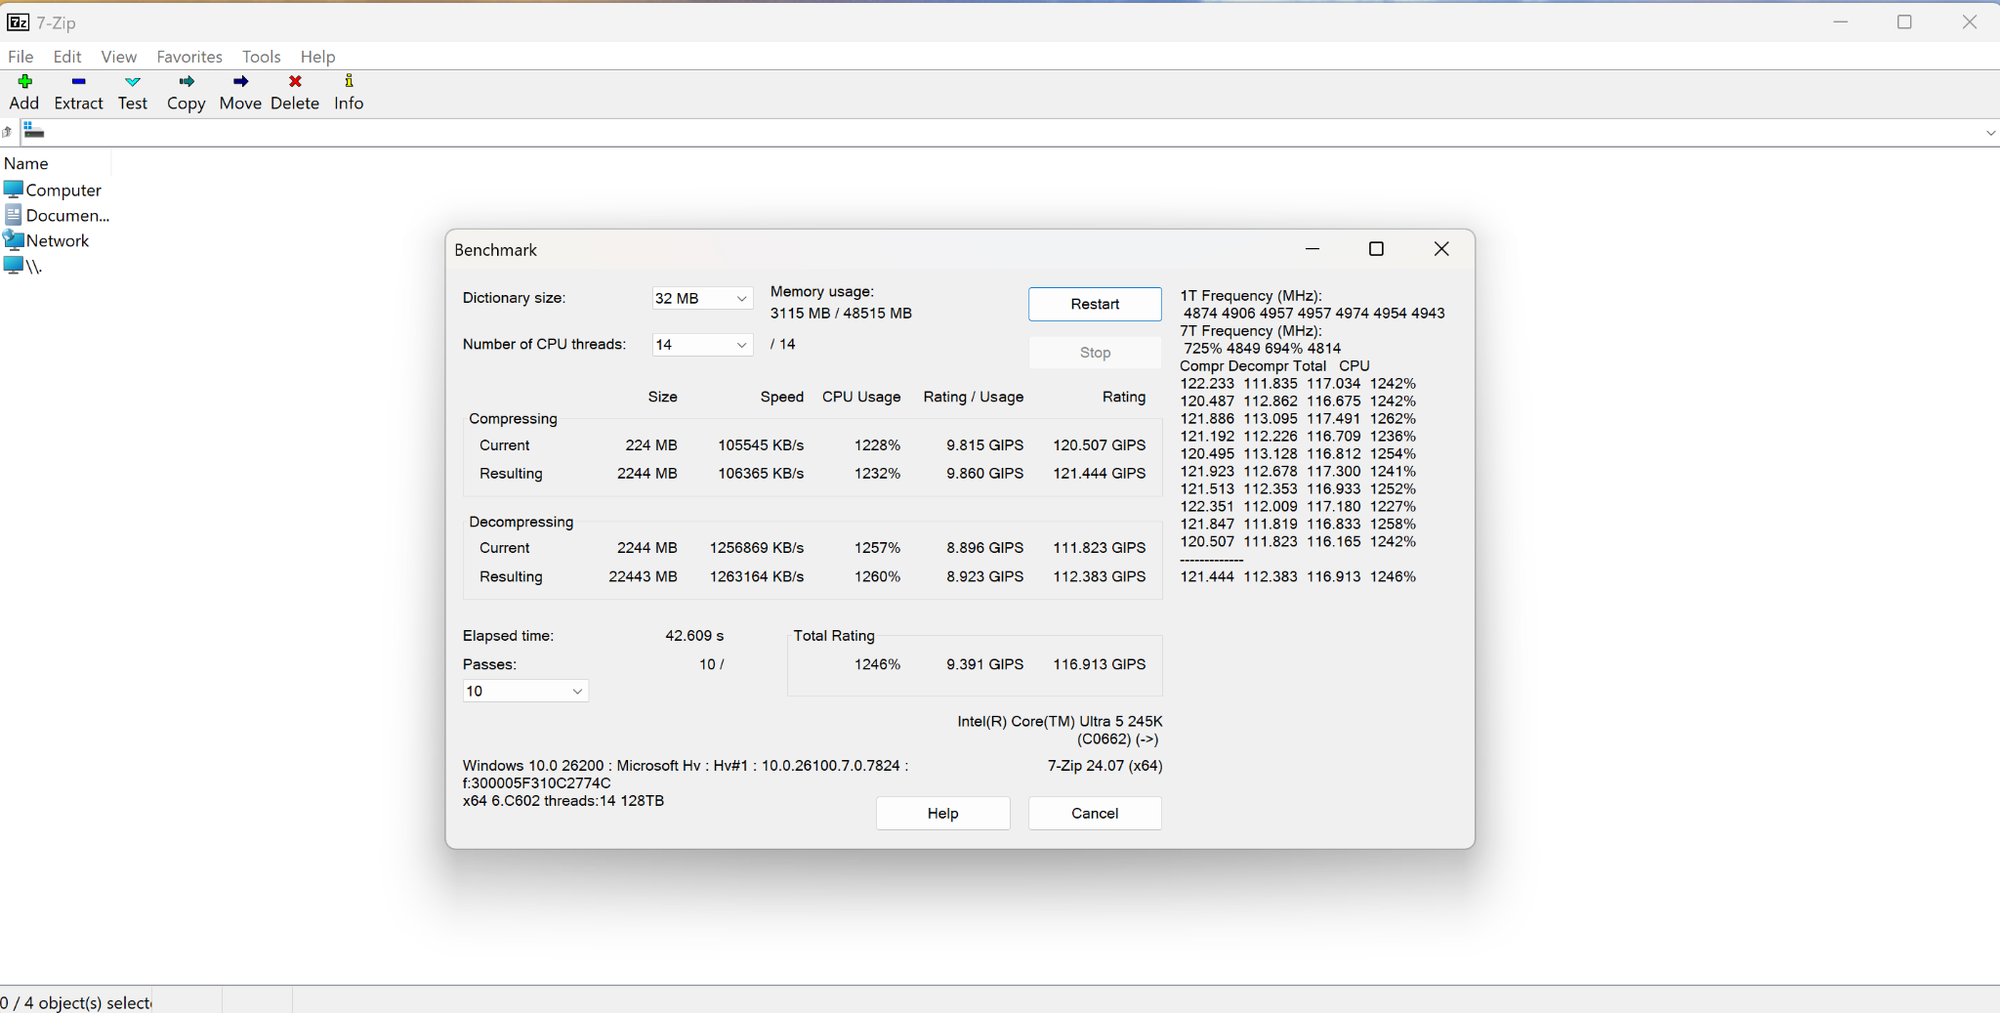Screen dimensions: 2000x1013
Task: Select the Network item in file list
Action: [57, 241]
